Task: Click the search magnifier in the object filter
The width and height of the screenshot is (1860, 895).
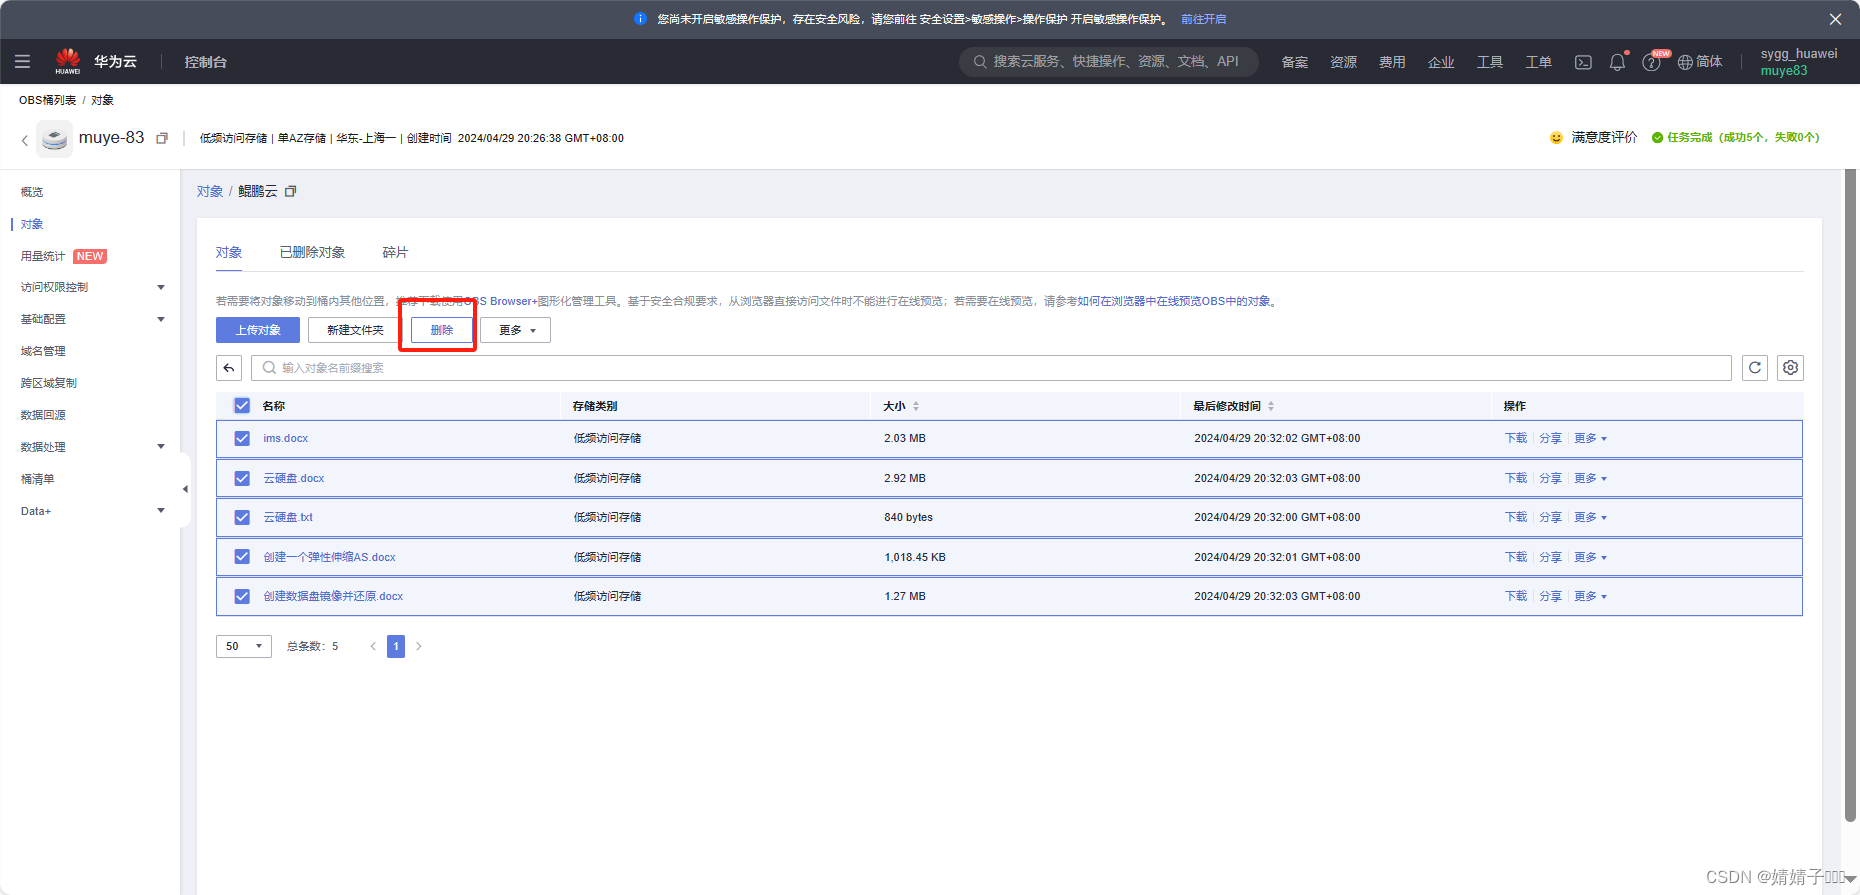Action: point(269,368)
